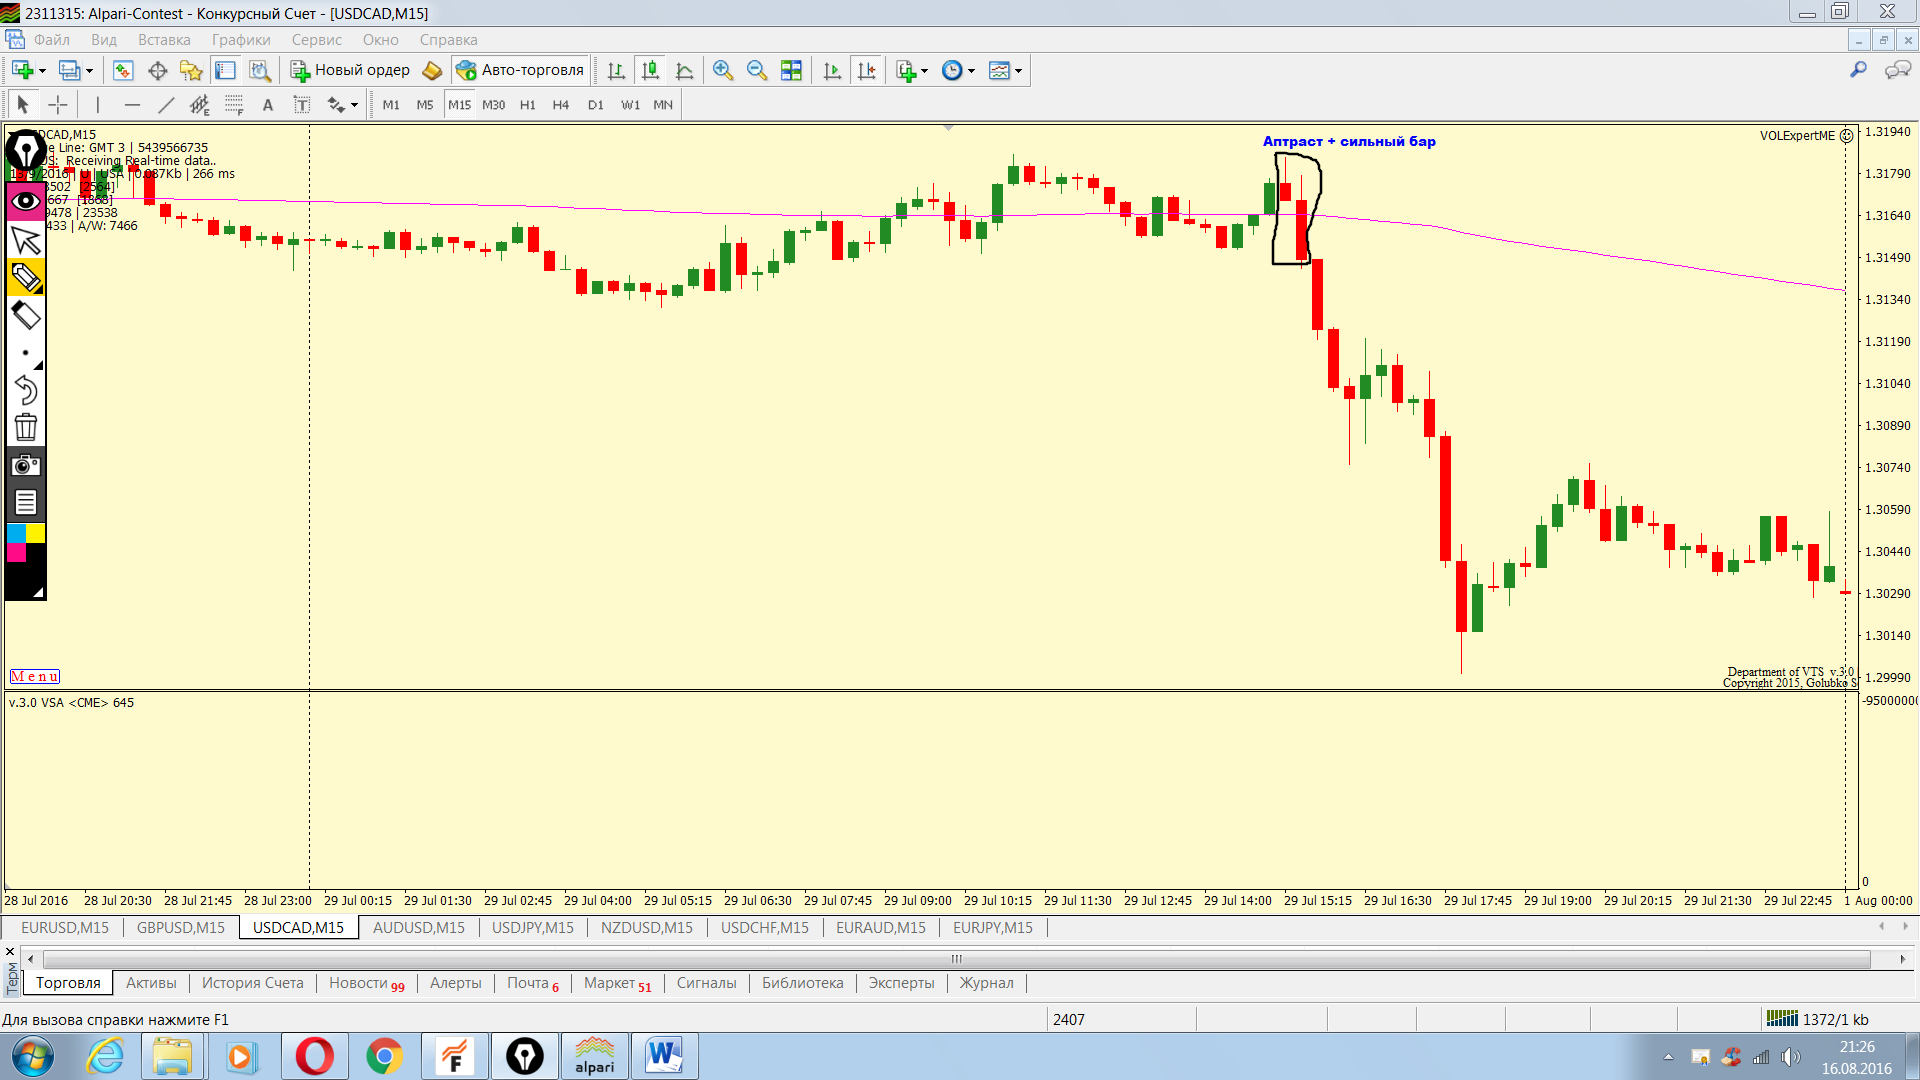The image size is (1920, 1080).
Task: Take a screenshot with camera icon
Action: point(25,465)
